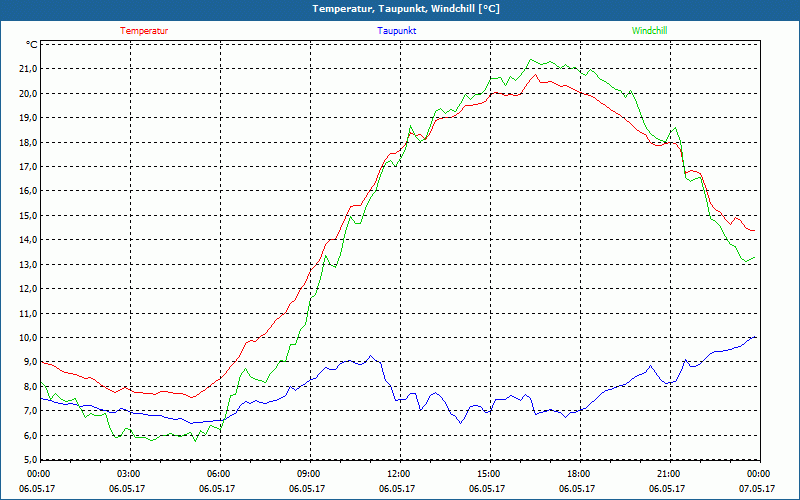Click the 7,0 y-axis value

click(31, 411)
